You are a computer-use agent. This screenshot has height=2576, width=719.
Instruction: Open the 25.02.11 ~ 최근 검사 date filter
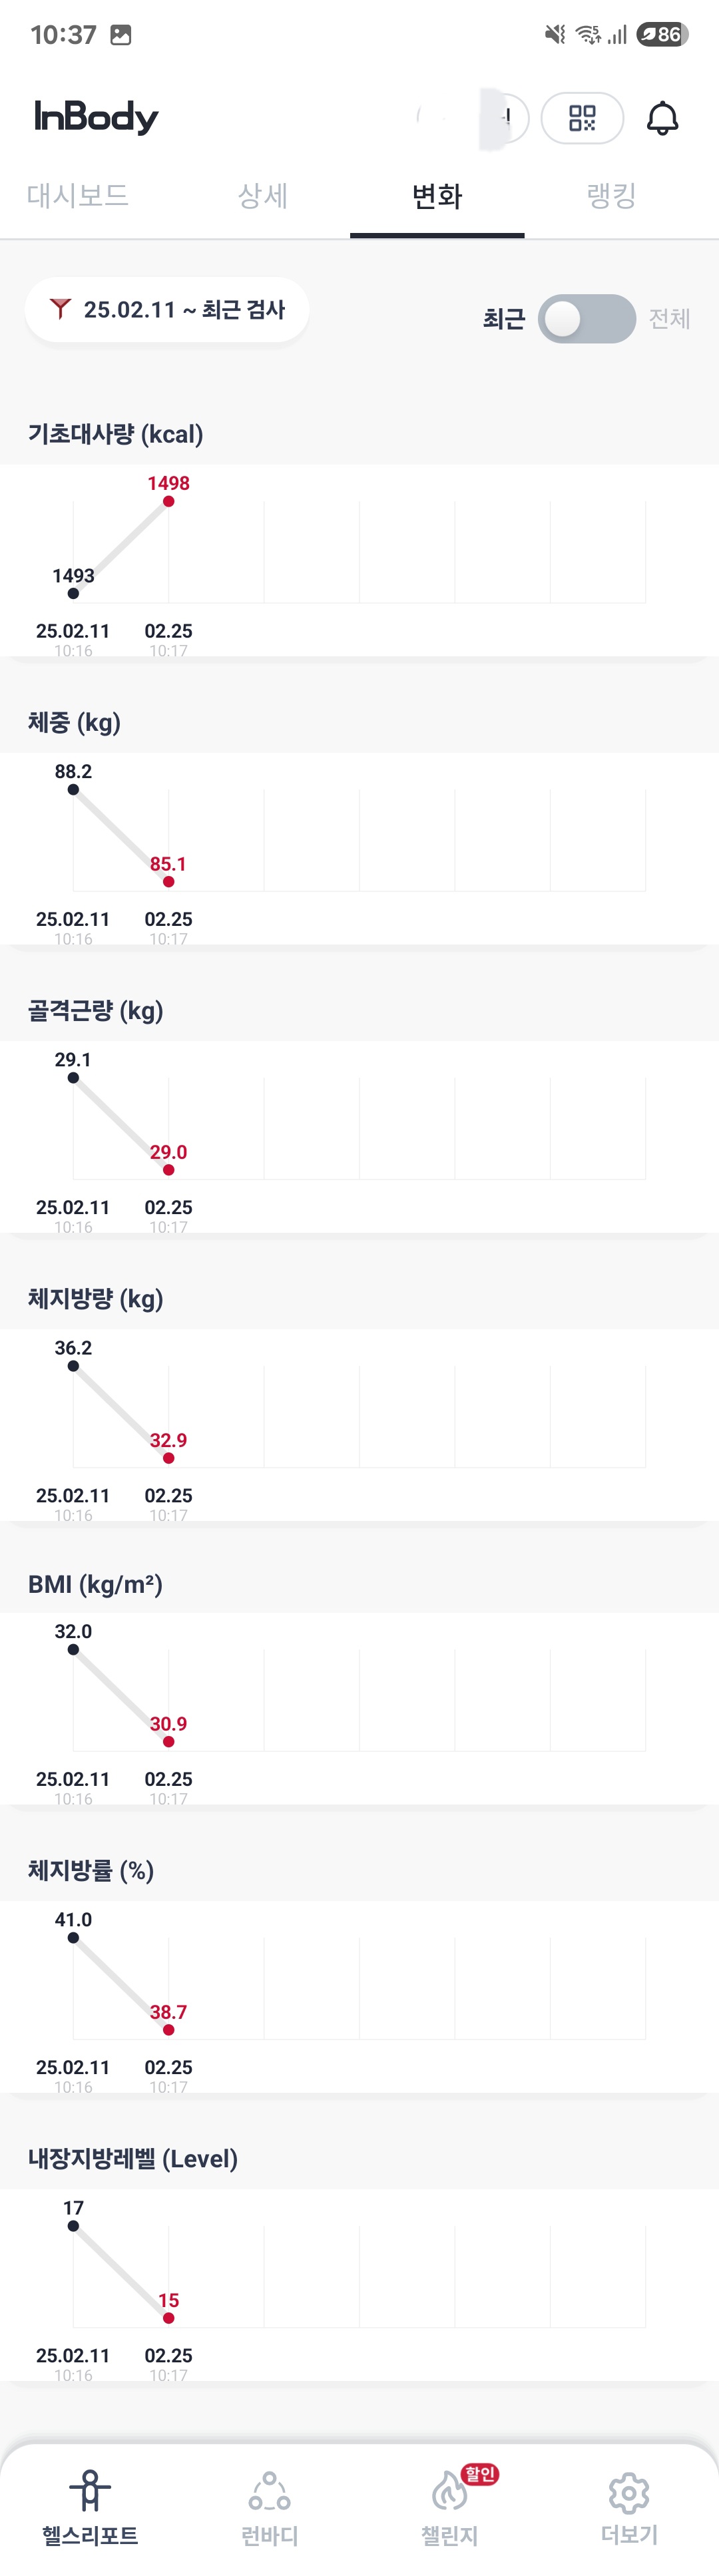point(167,310)
